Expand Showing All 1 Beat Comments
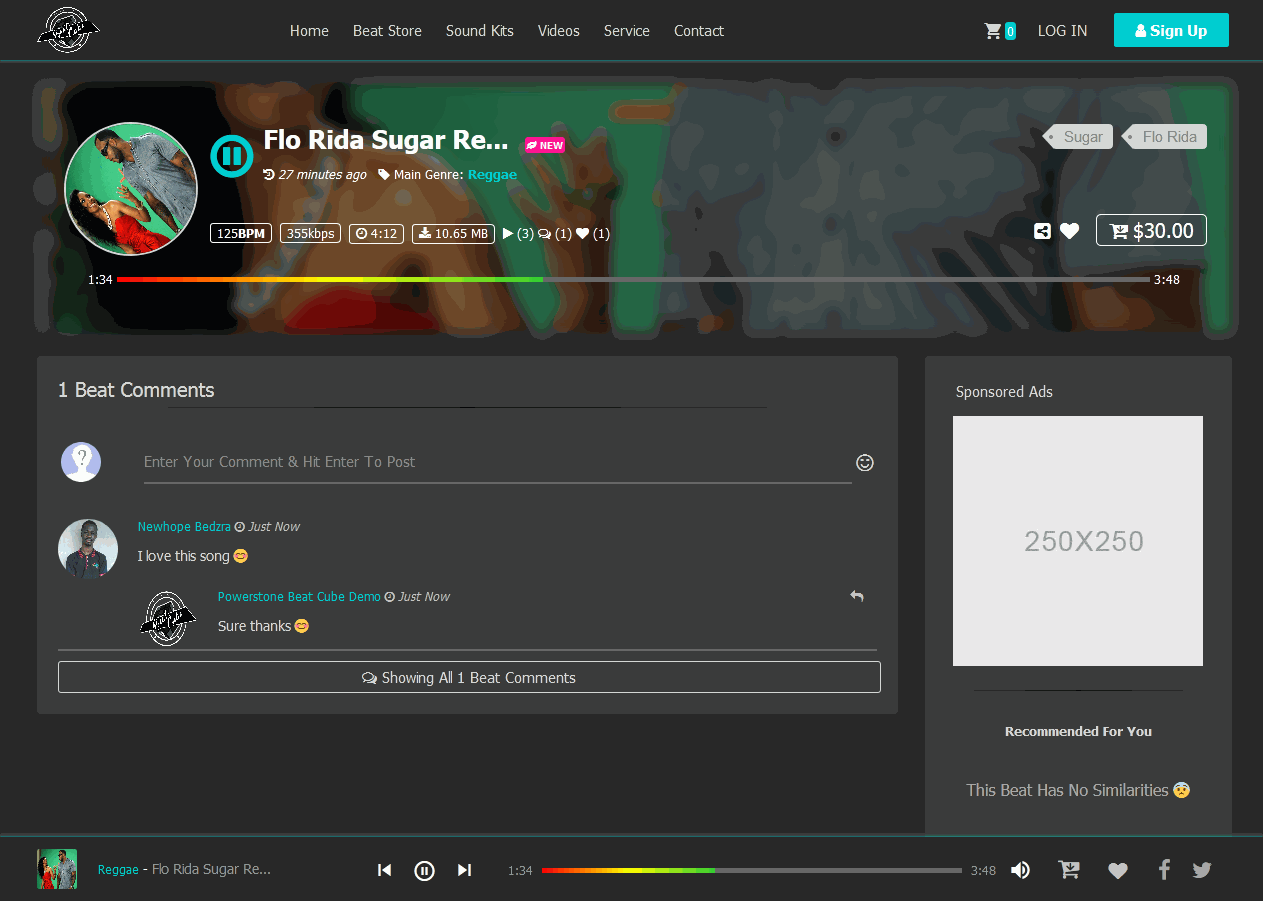 (x=469, y=677)
